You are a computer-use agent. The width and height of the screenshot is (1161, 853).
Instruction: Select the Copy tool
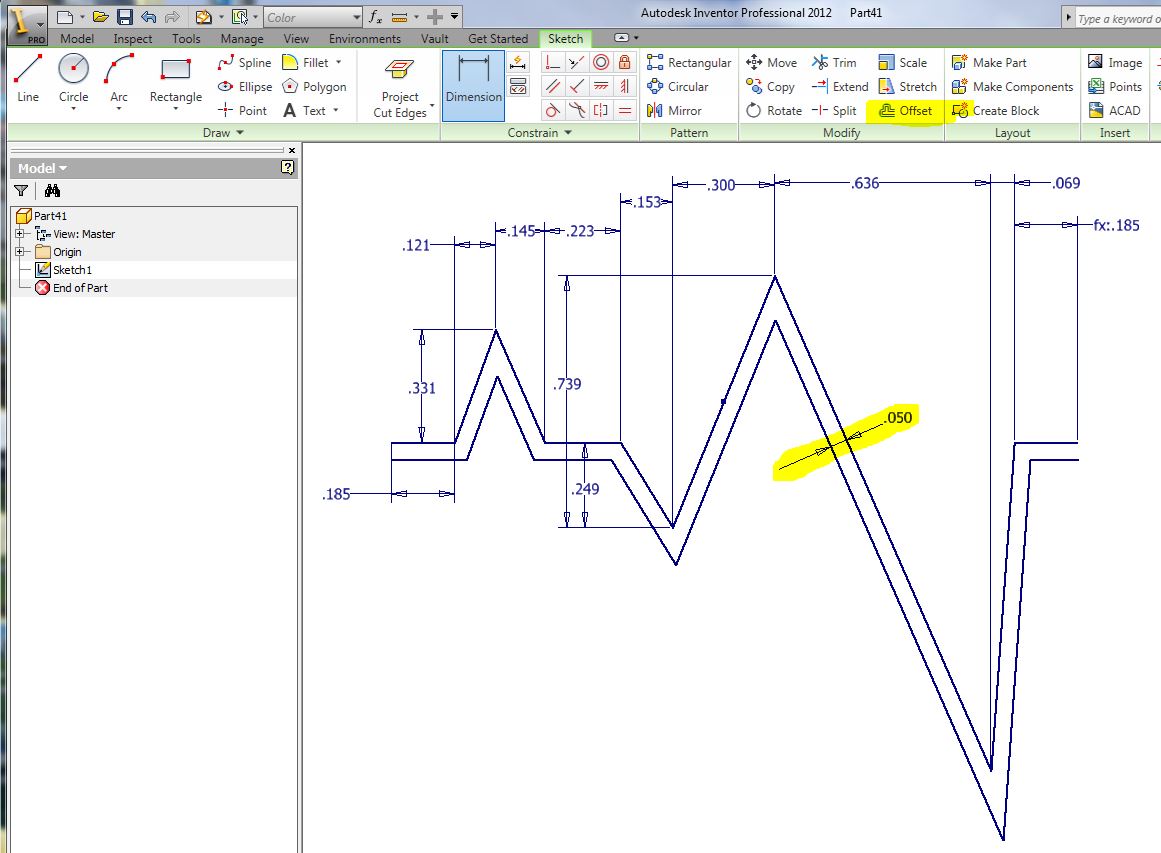[x=770, y=87]
